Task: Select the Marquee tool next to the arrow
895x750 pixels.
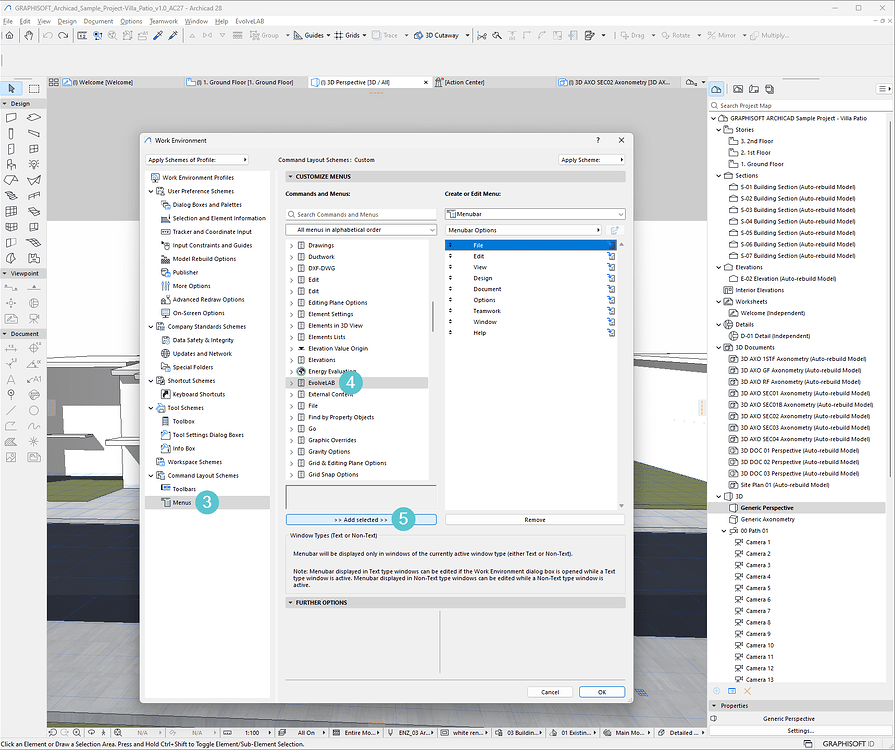Action: pyautogui.click(x=33, y=88)
